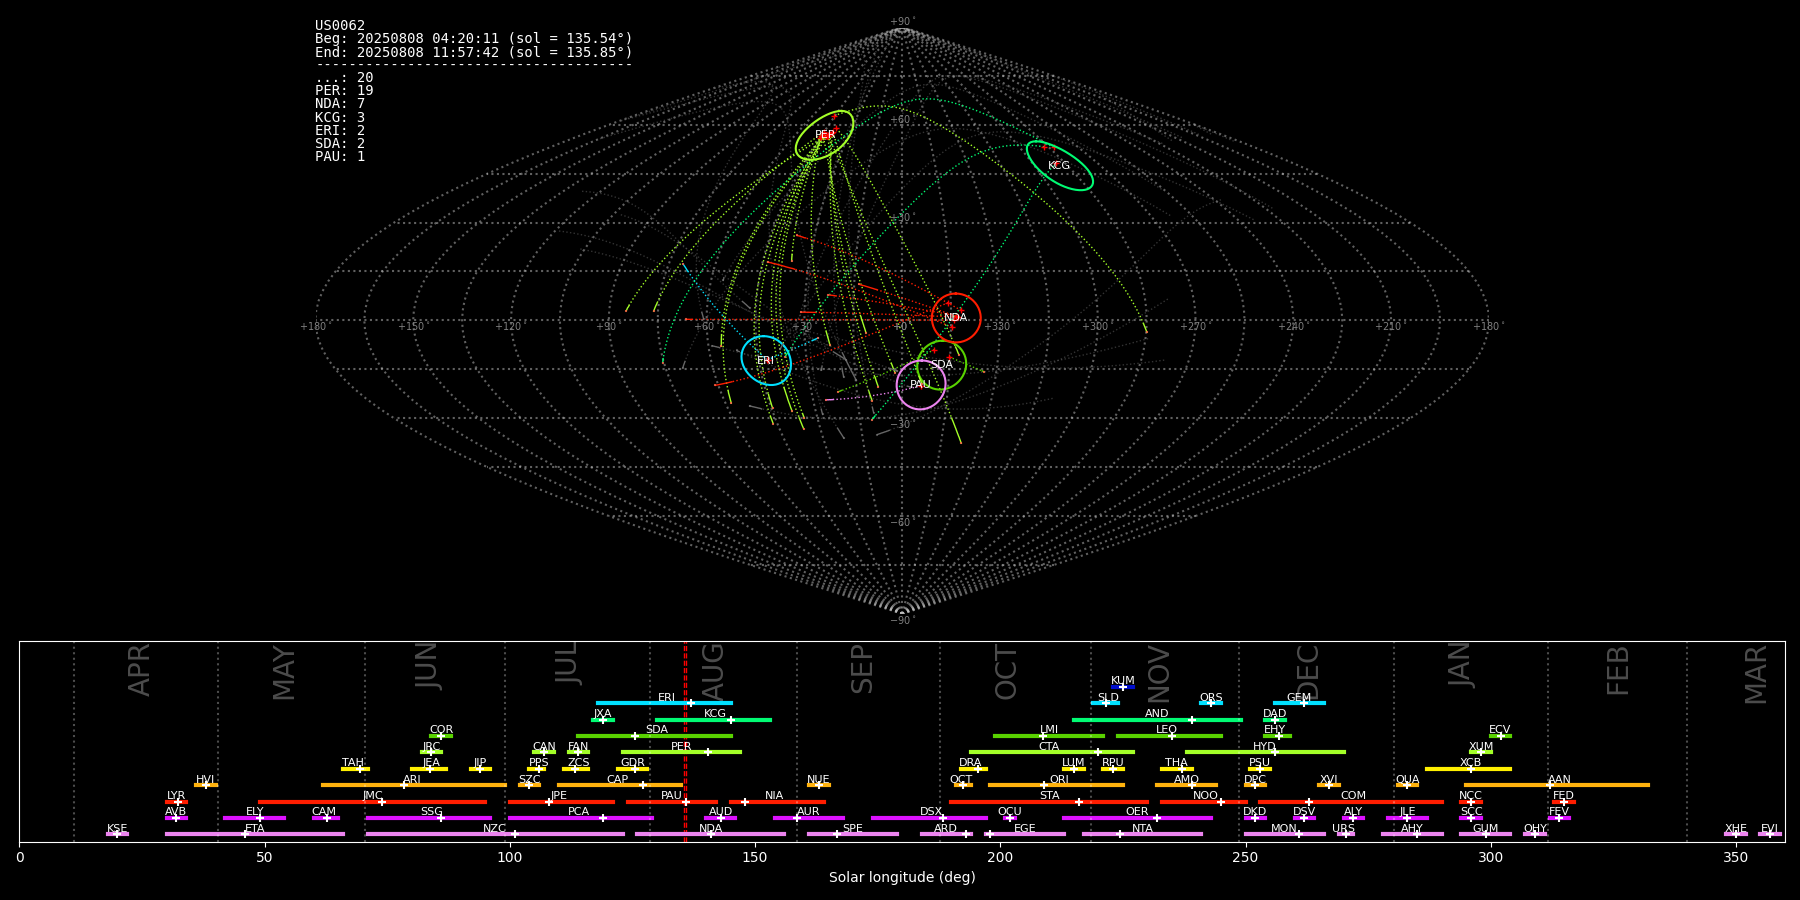Select the violet PAU radiant circle
The height and width of the screenshot is (900, 1800).
(x=921, y=385)
